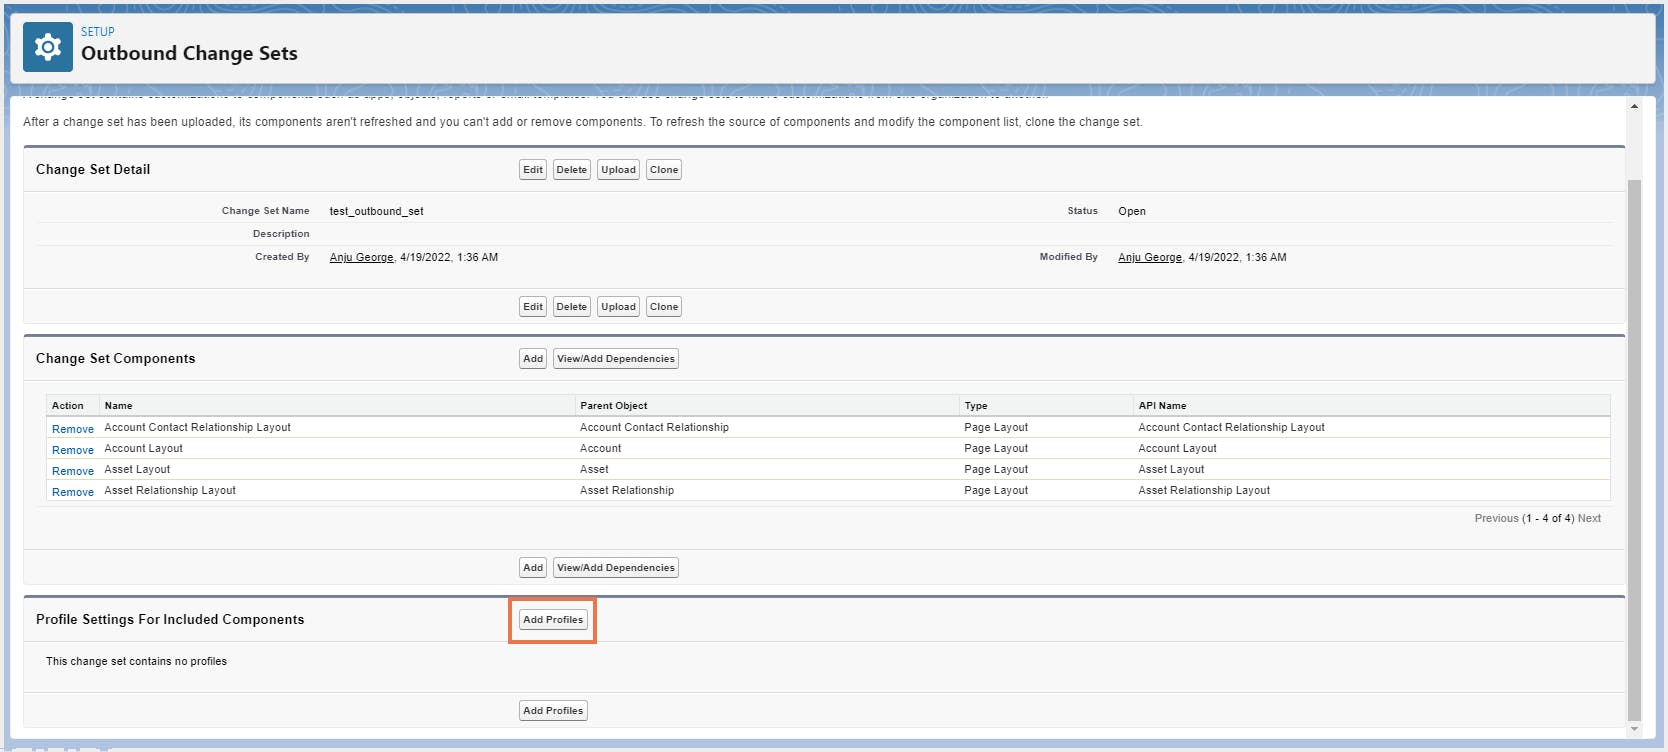Click 'This change set contains no profiles' text
The width and height of the screenshot is (1668, 752).
136,662
